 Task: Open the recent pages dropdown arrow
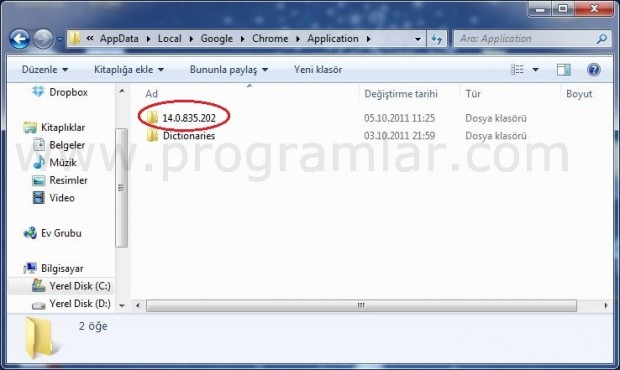click(x=60, y=40)
